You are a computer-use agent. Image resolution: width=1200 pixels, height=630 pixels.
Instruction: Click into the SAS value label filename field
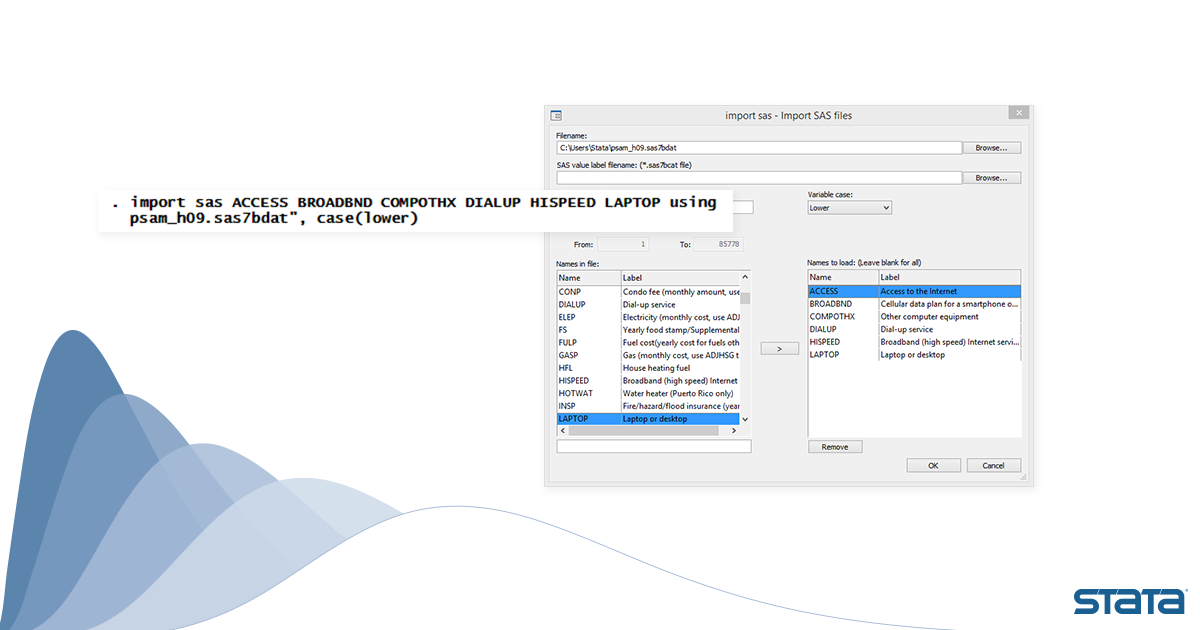click(x=759, y=178)
